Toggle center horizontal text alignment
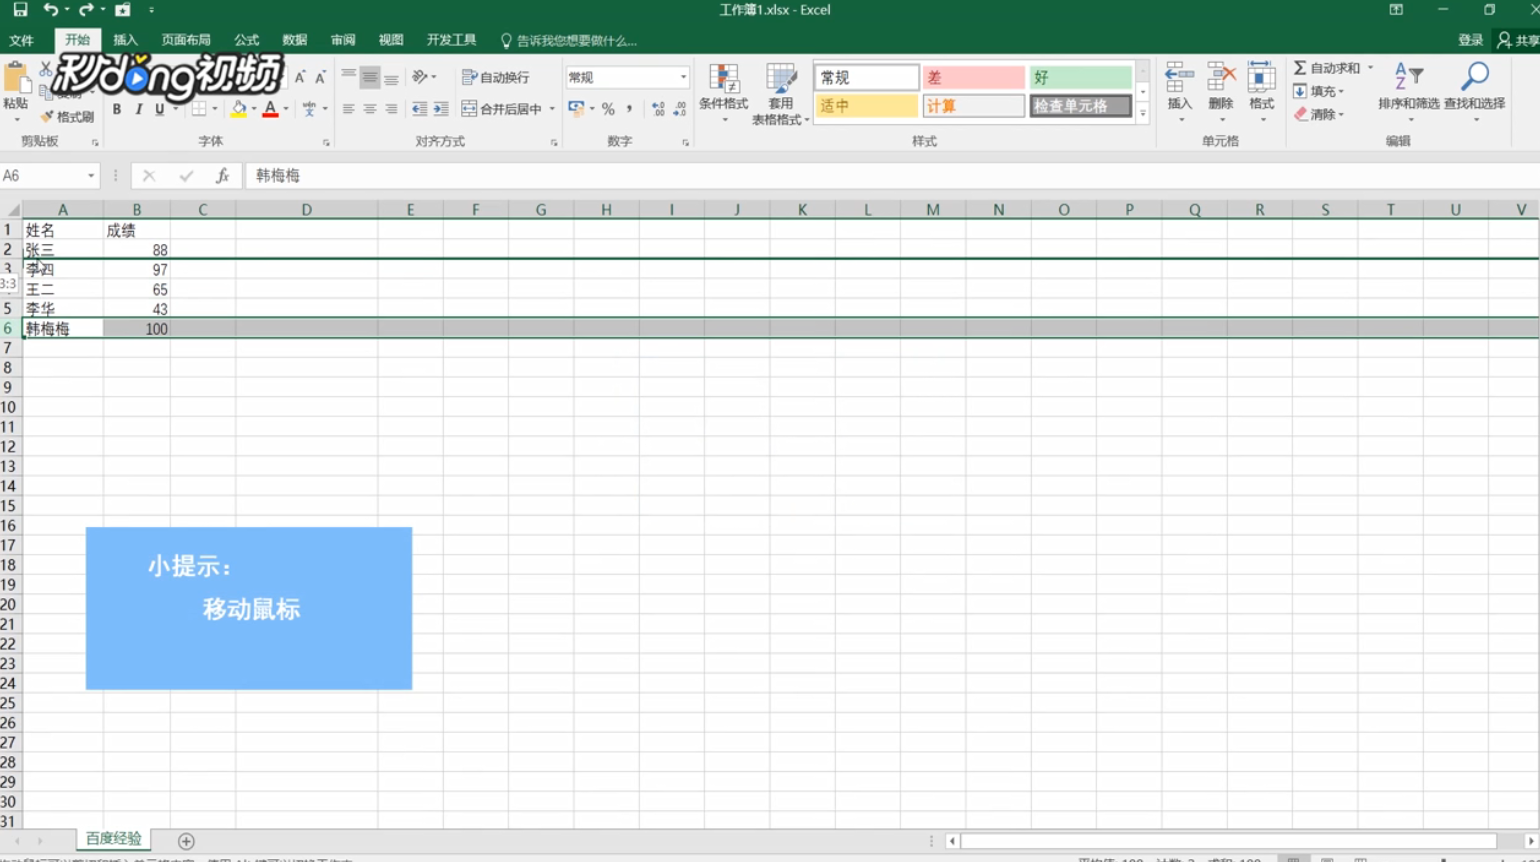The width and height of the screenshot is (1540, 862). click(x=370, y=109)
